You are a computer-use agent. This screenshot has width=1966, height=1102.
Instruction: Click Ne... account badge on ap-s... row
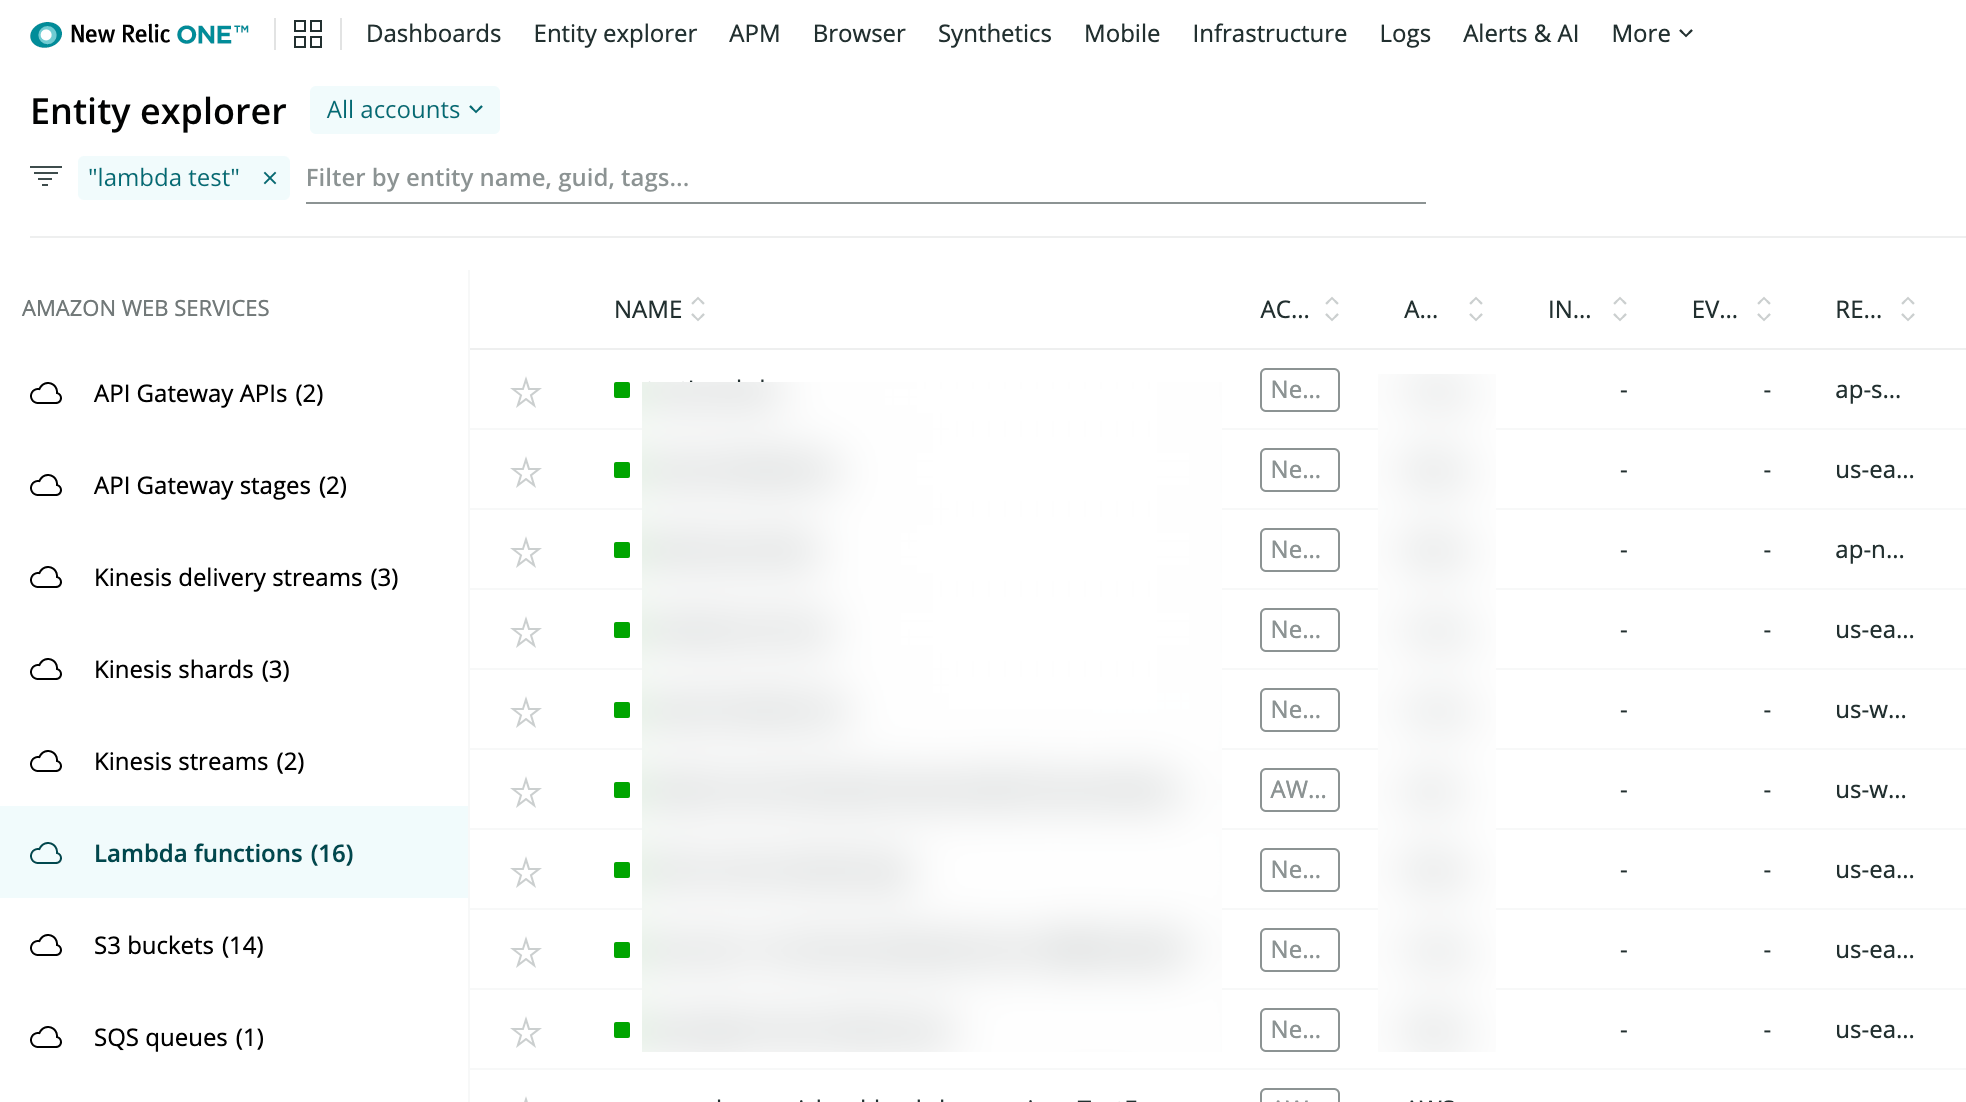(1299, 390)
